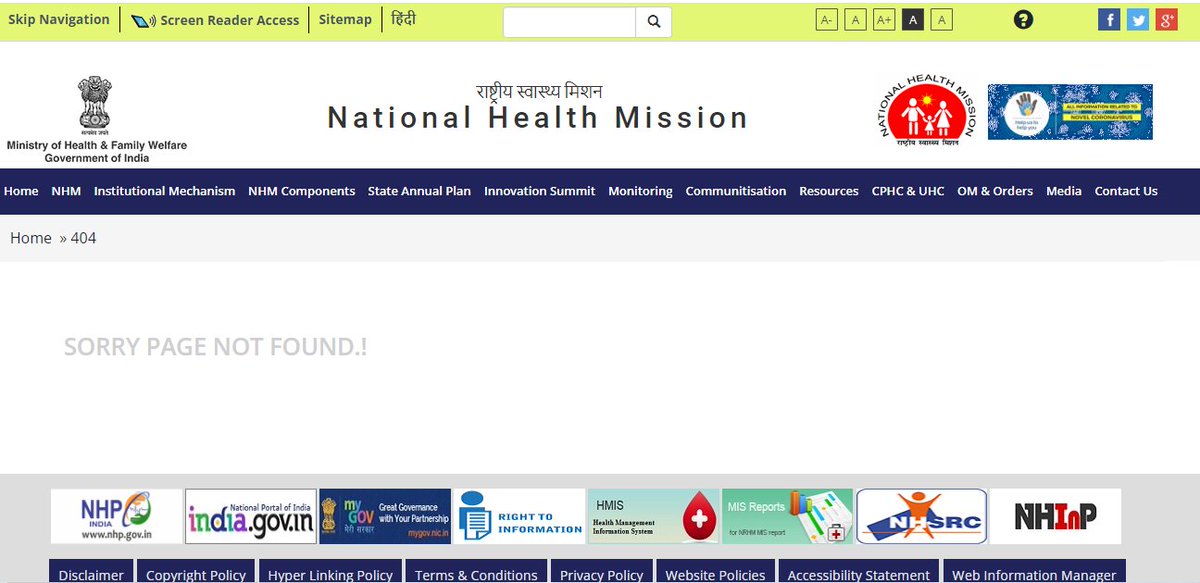Screen dimensions: 1200x583
Task: Switch to standard contrast theme A
Action: click(942, 20)
